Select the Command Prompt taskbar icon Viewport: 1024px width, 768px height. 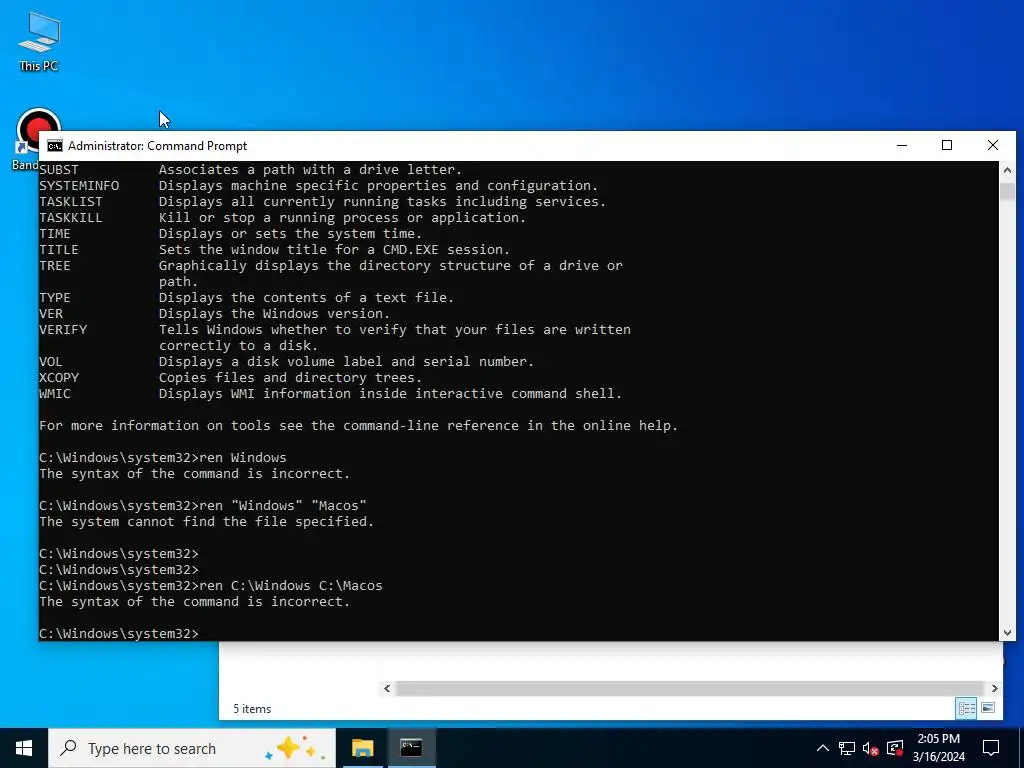[411, 748]
